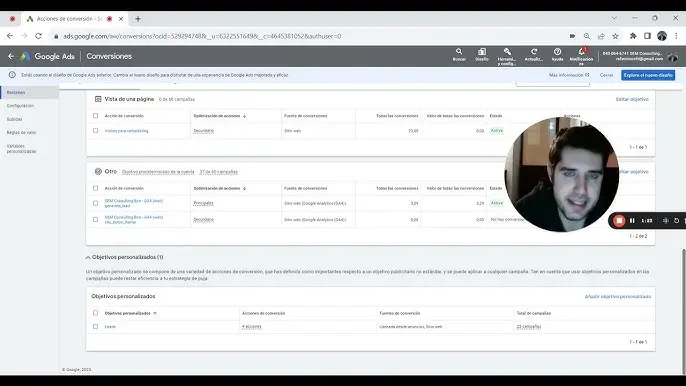Screen dimensions: 686x386
Task: Select all rows in Otro table
Action: point(95,188)
